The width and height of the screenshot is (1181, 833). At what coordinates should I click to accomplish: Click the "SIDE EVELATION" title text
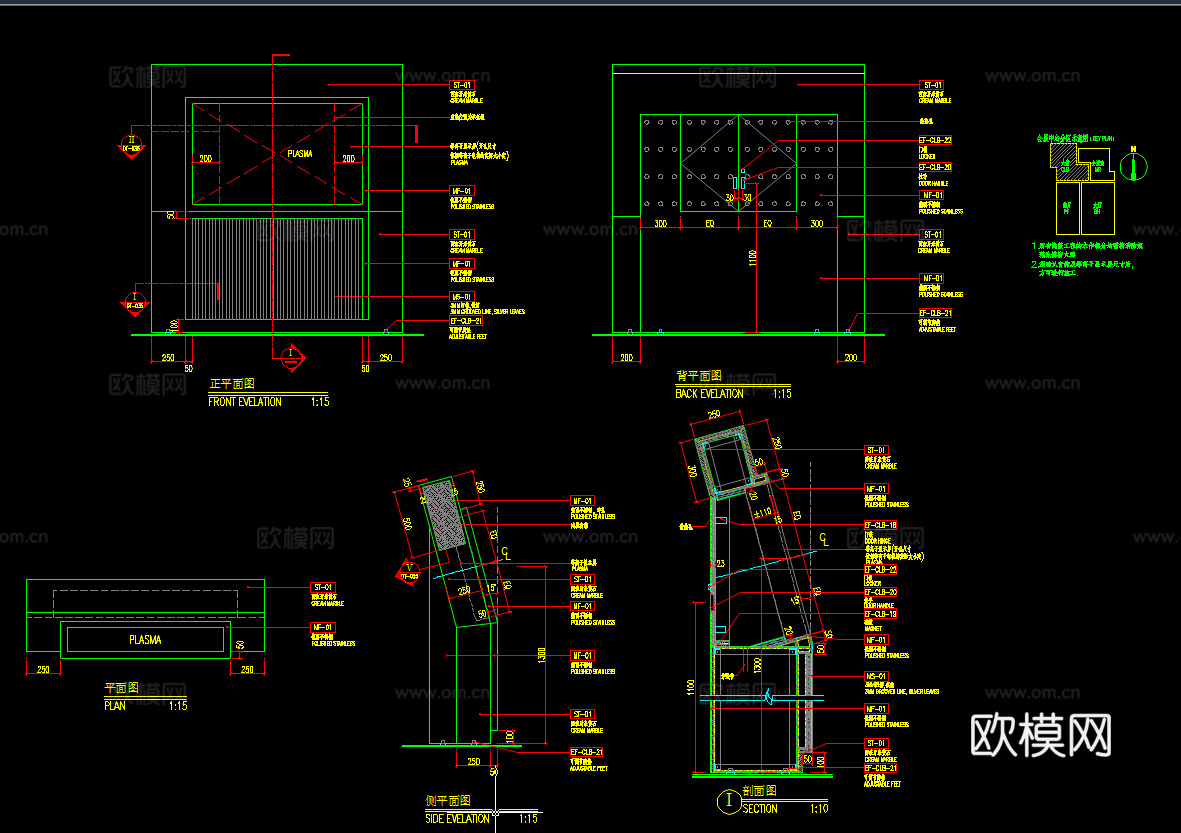click(x=457, y=819)
